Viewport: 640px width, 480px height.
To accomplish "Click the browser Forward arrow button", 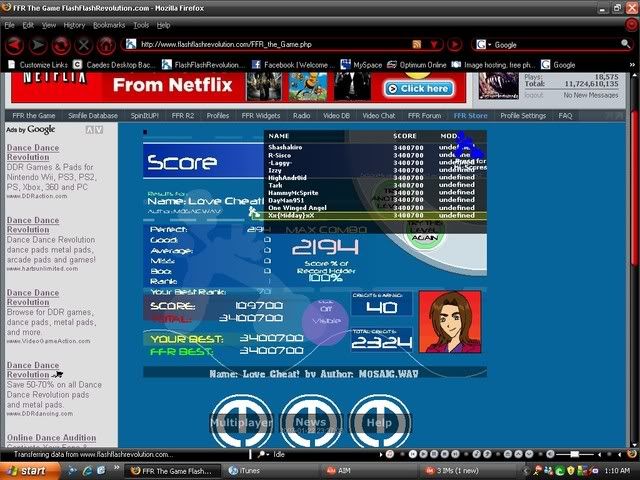I will (x=38, y=44).
